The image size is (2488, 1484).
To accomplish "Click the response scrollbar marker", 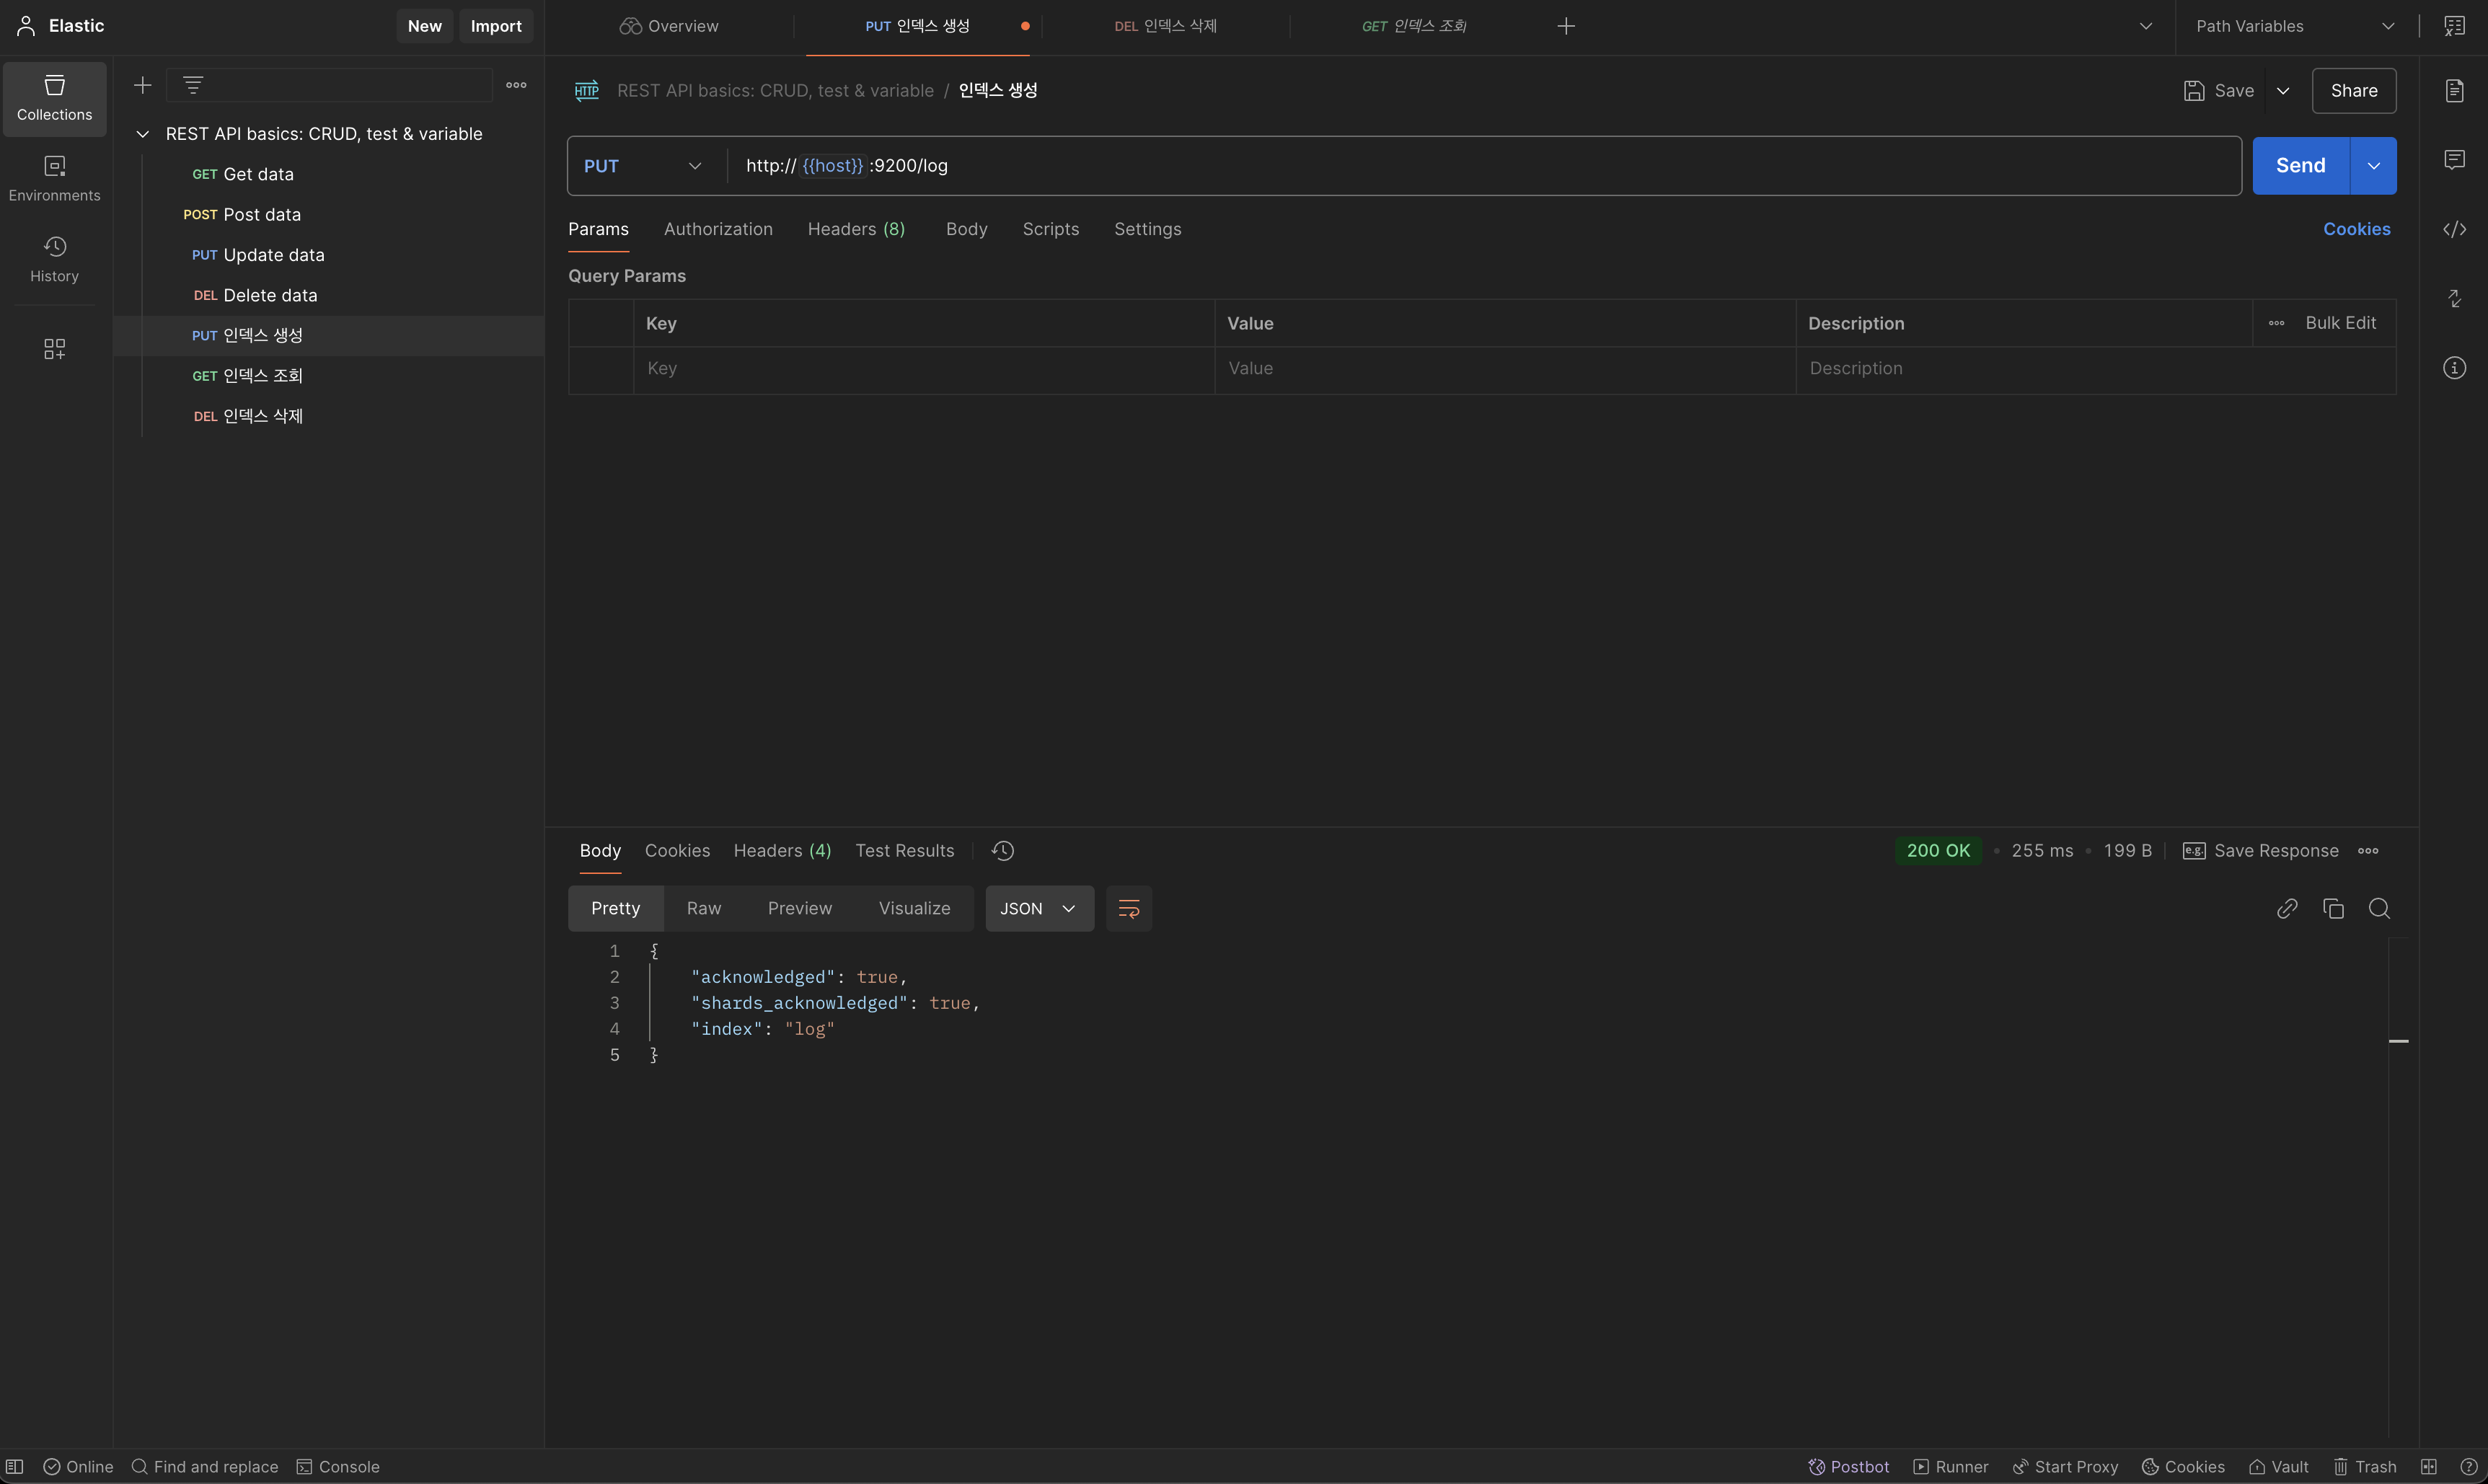I will [x=2398, y=1041].
